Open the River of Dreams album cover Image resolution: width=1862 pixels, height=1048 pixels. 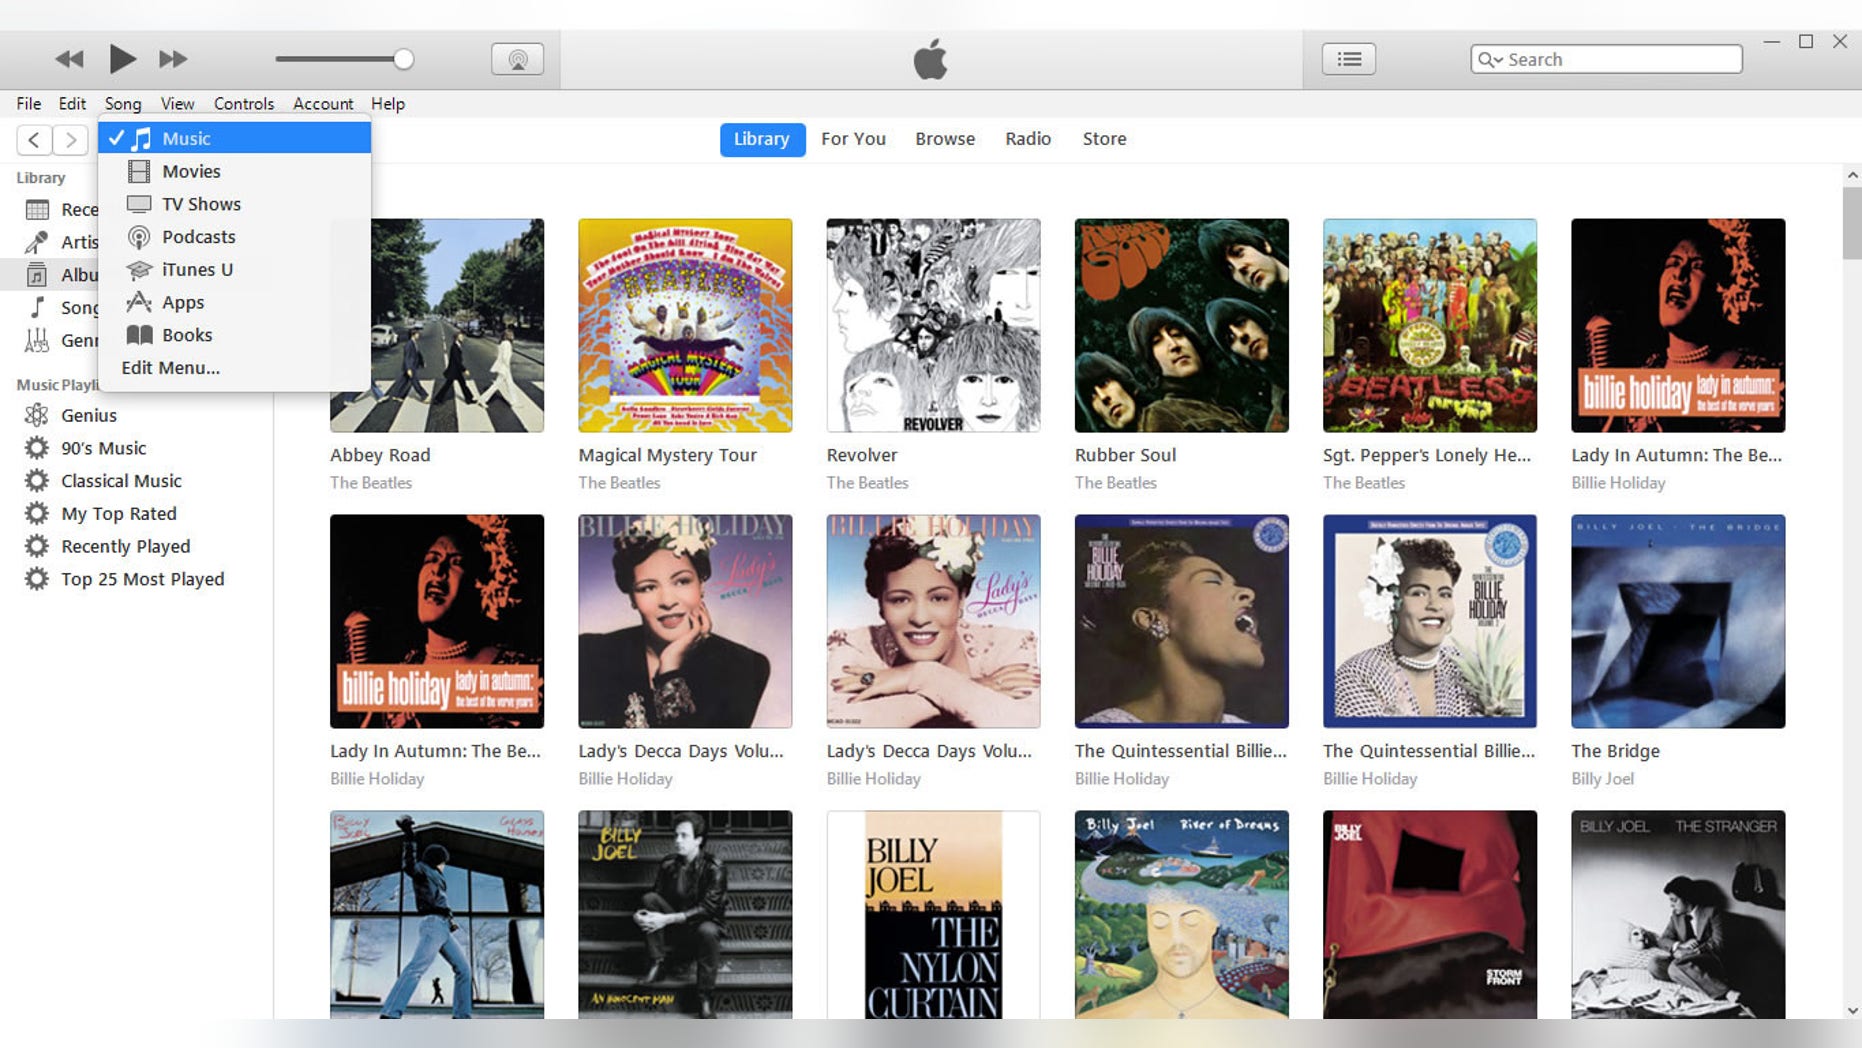tap(1181, 915)
